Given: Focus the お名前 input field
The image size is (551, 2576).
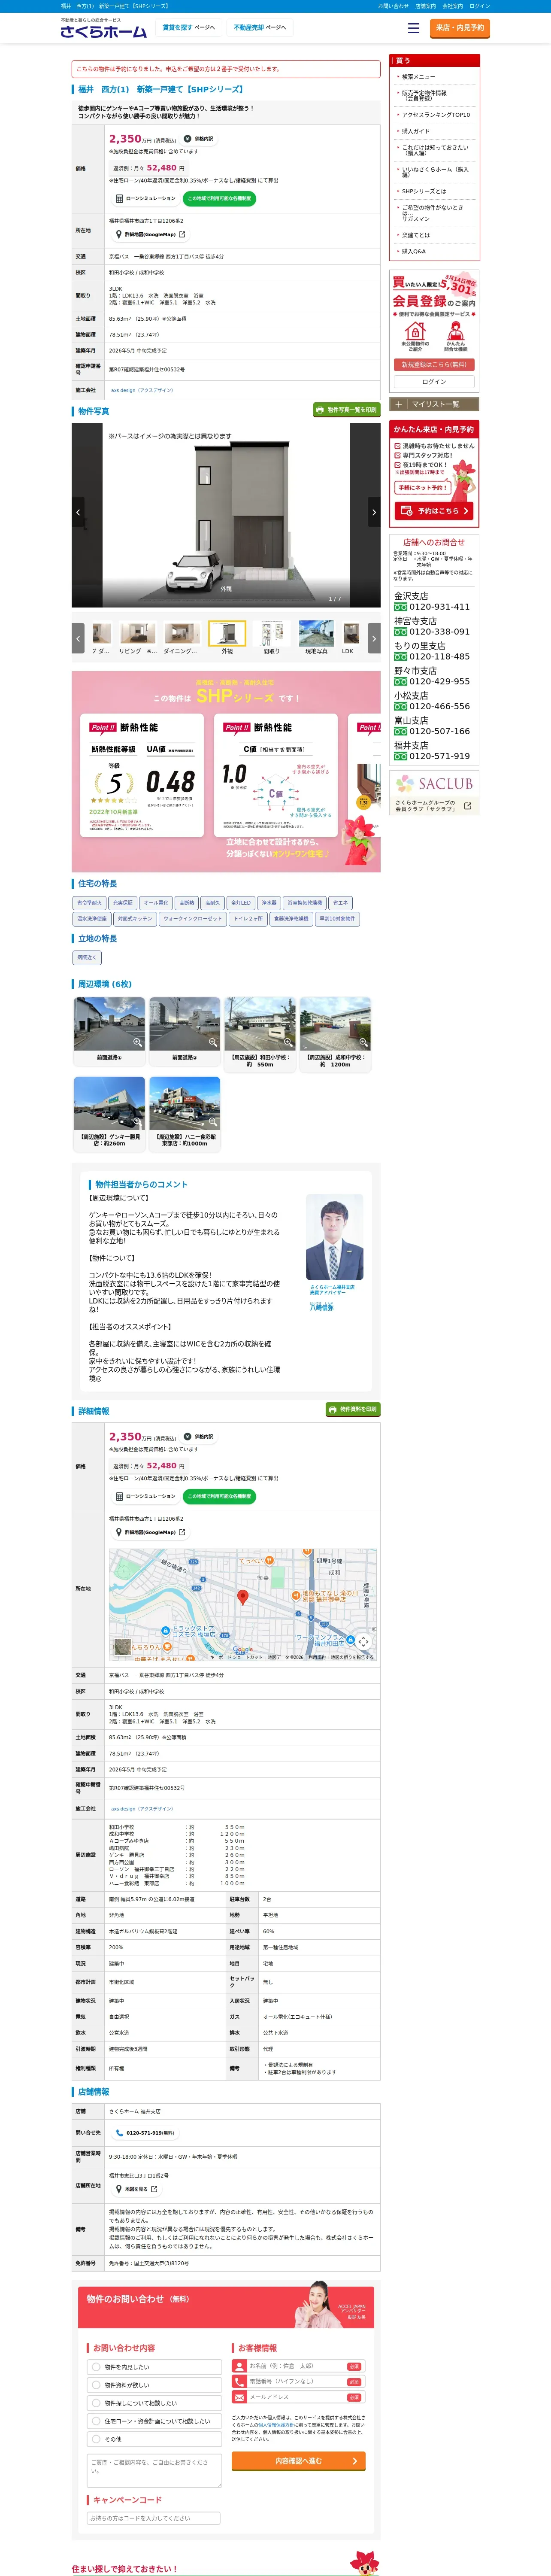Looking at the screenshot, I should coord(299,2366).
